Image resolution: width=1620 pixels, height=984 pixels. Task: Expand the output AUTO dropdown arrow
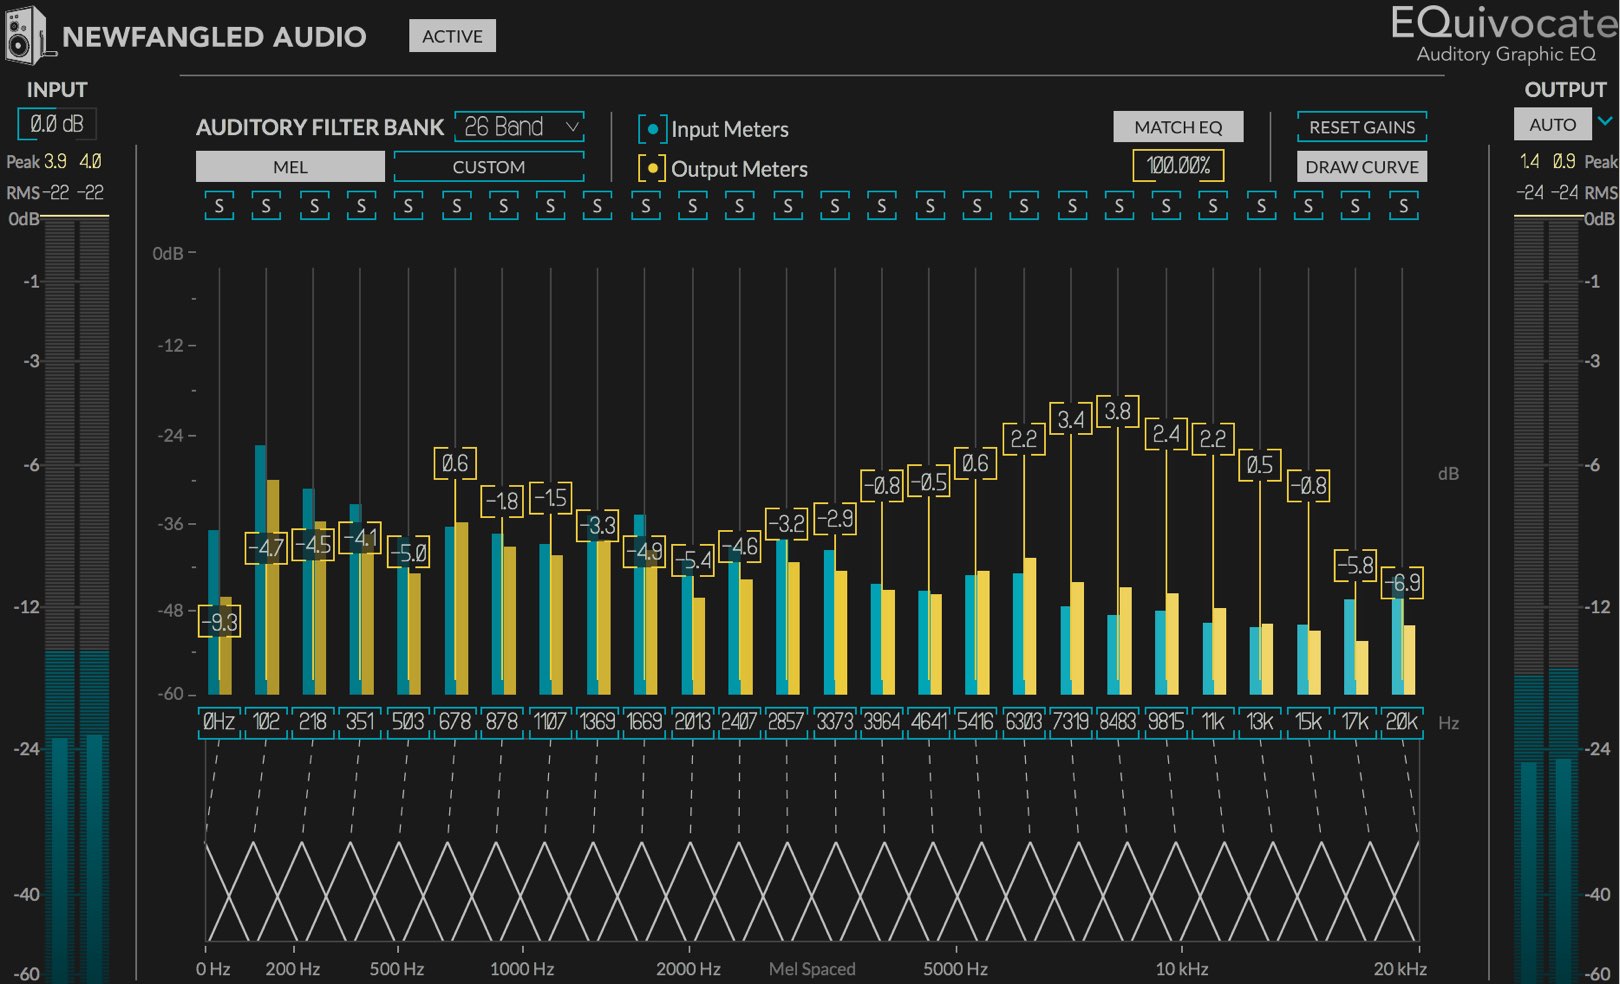(x=1605, y=121)
